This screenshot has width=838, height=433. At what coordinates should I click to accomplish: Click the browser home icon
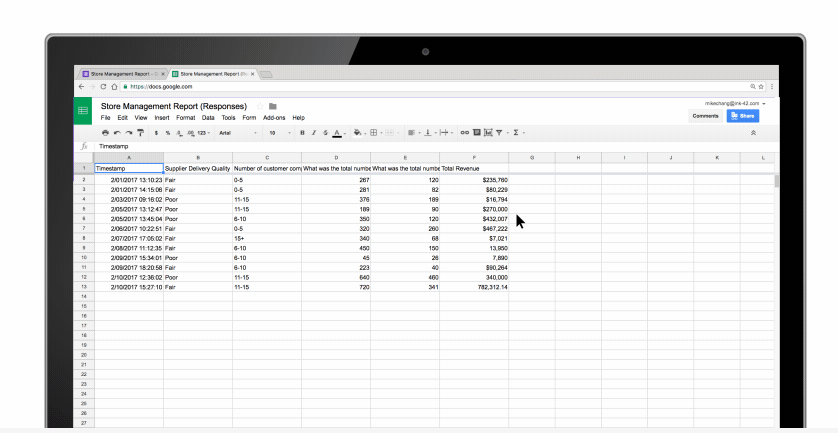pos(114,87)
